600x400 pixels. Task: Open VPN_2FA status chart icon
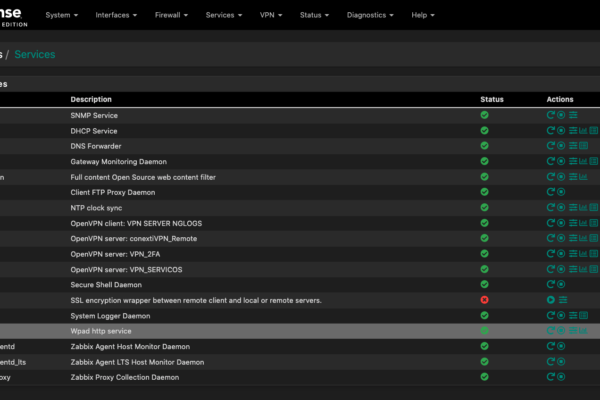(x=583, y=253)
